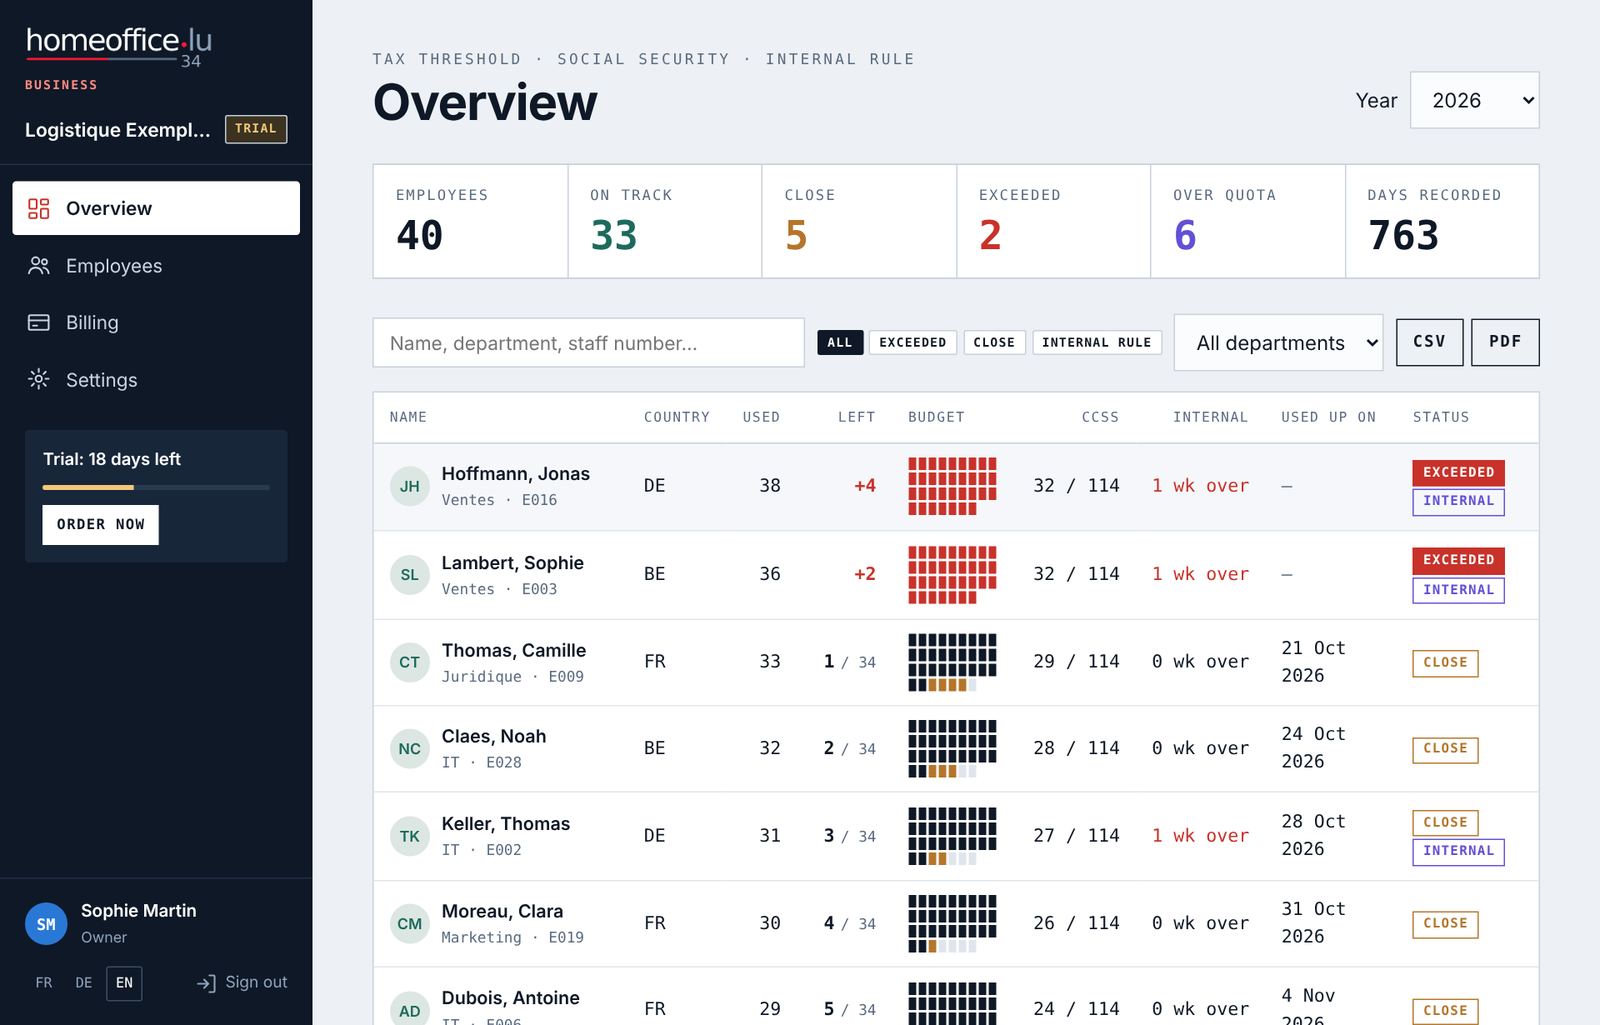Image resolution: width=1600 pixels, height=1025 pixels.
Task: Select the ALL filter chip
Action: [840, 342]
